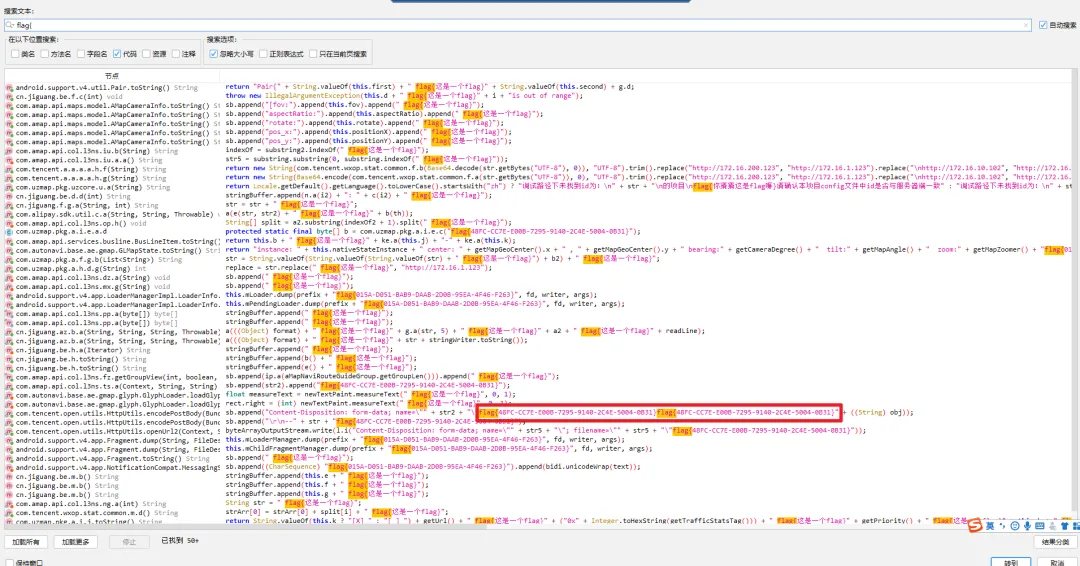
Task: Toggle Sogou punctuation mode icon
Action: pyautogui.click(x=1002, y=526)
